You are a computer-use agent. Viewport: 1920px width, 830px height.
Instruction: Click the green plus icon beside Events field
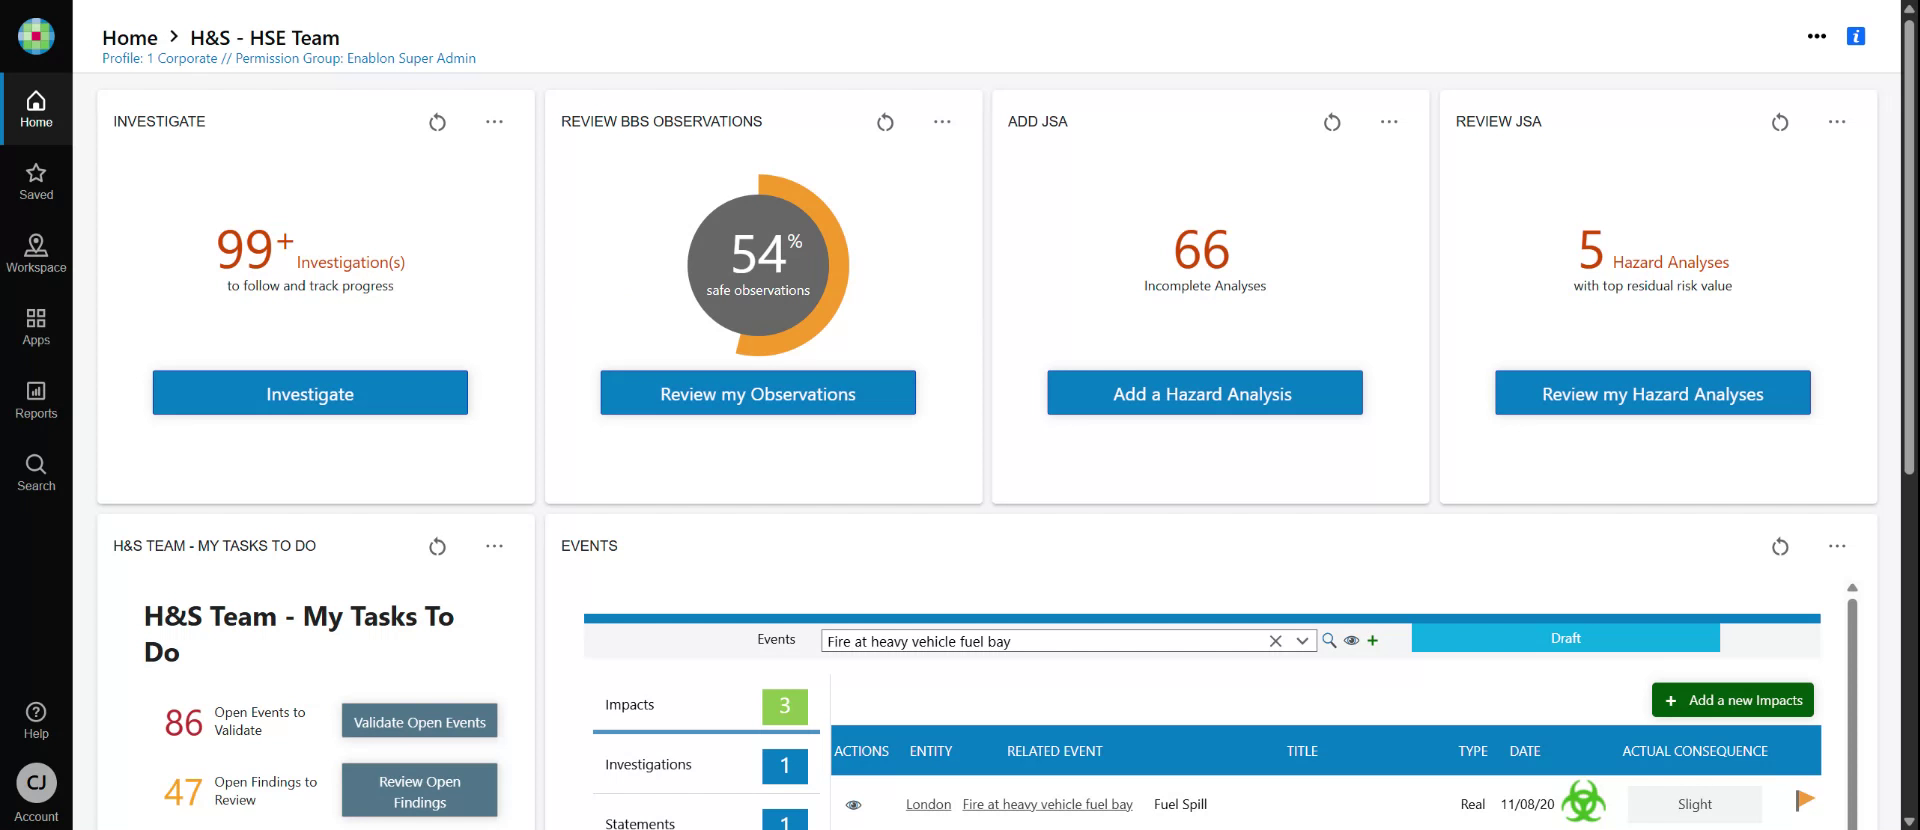click(x=1372, y=641)
